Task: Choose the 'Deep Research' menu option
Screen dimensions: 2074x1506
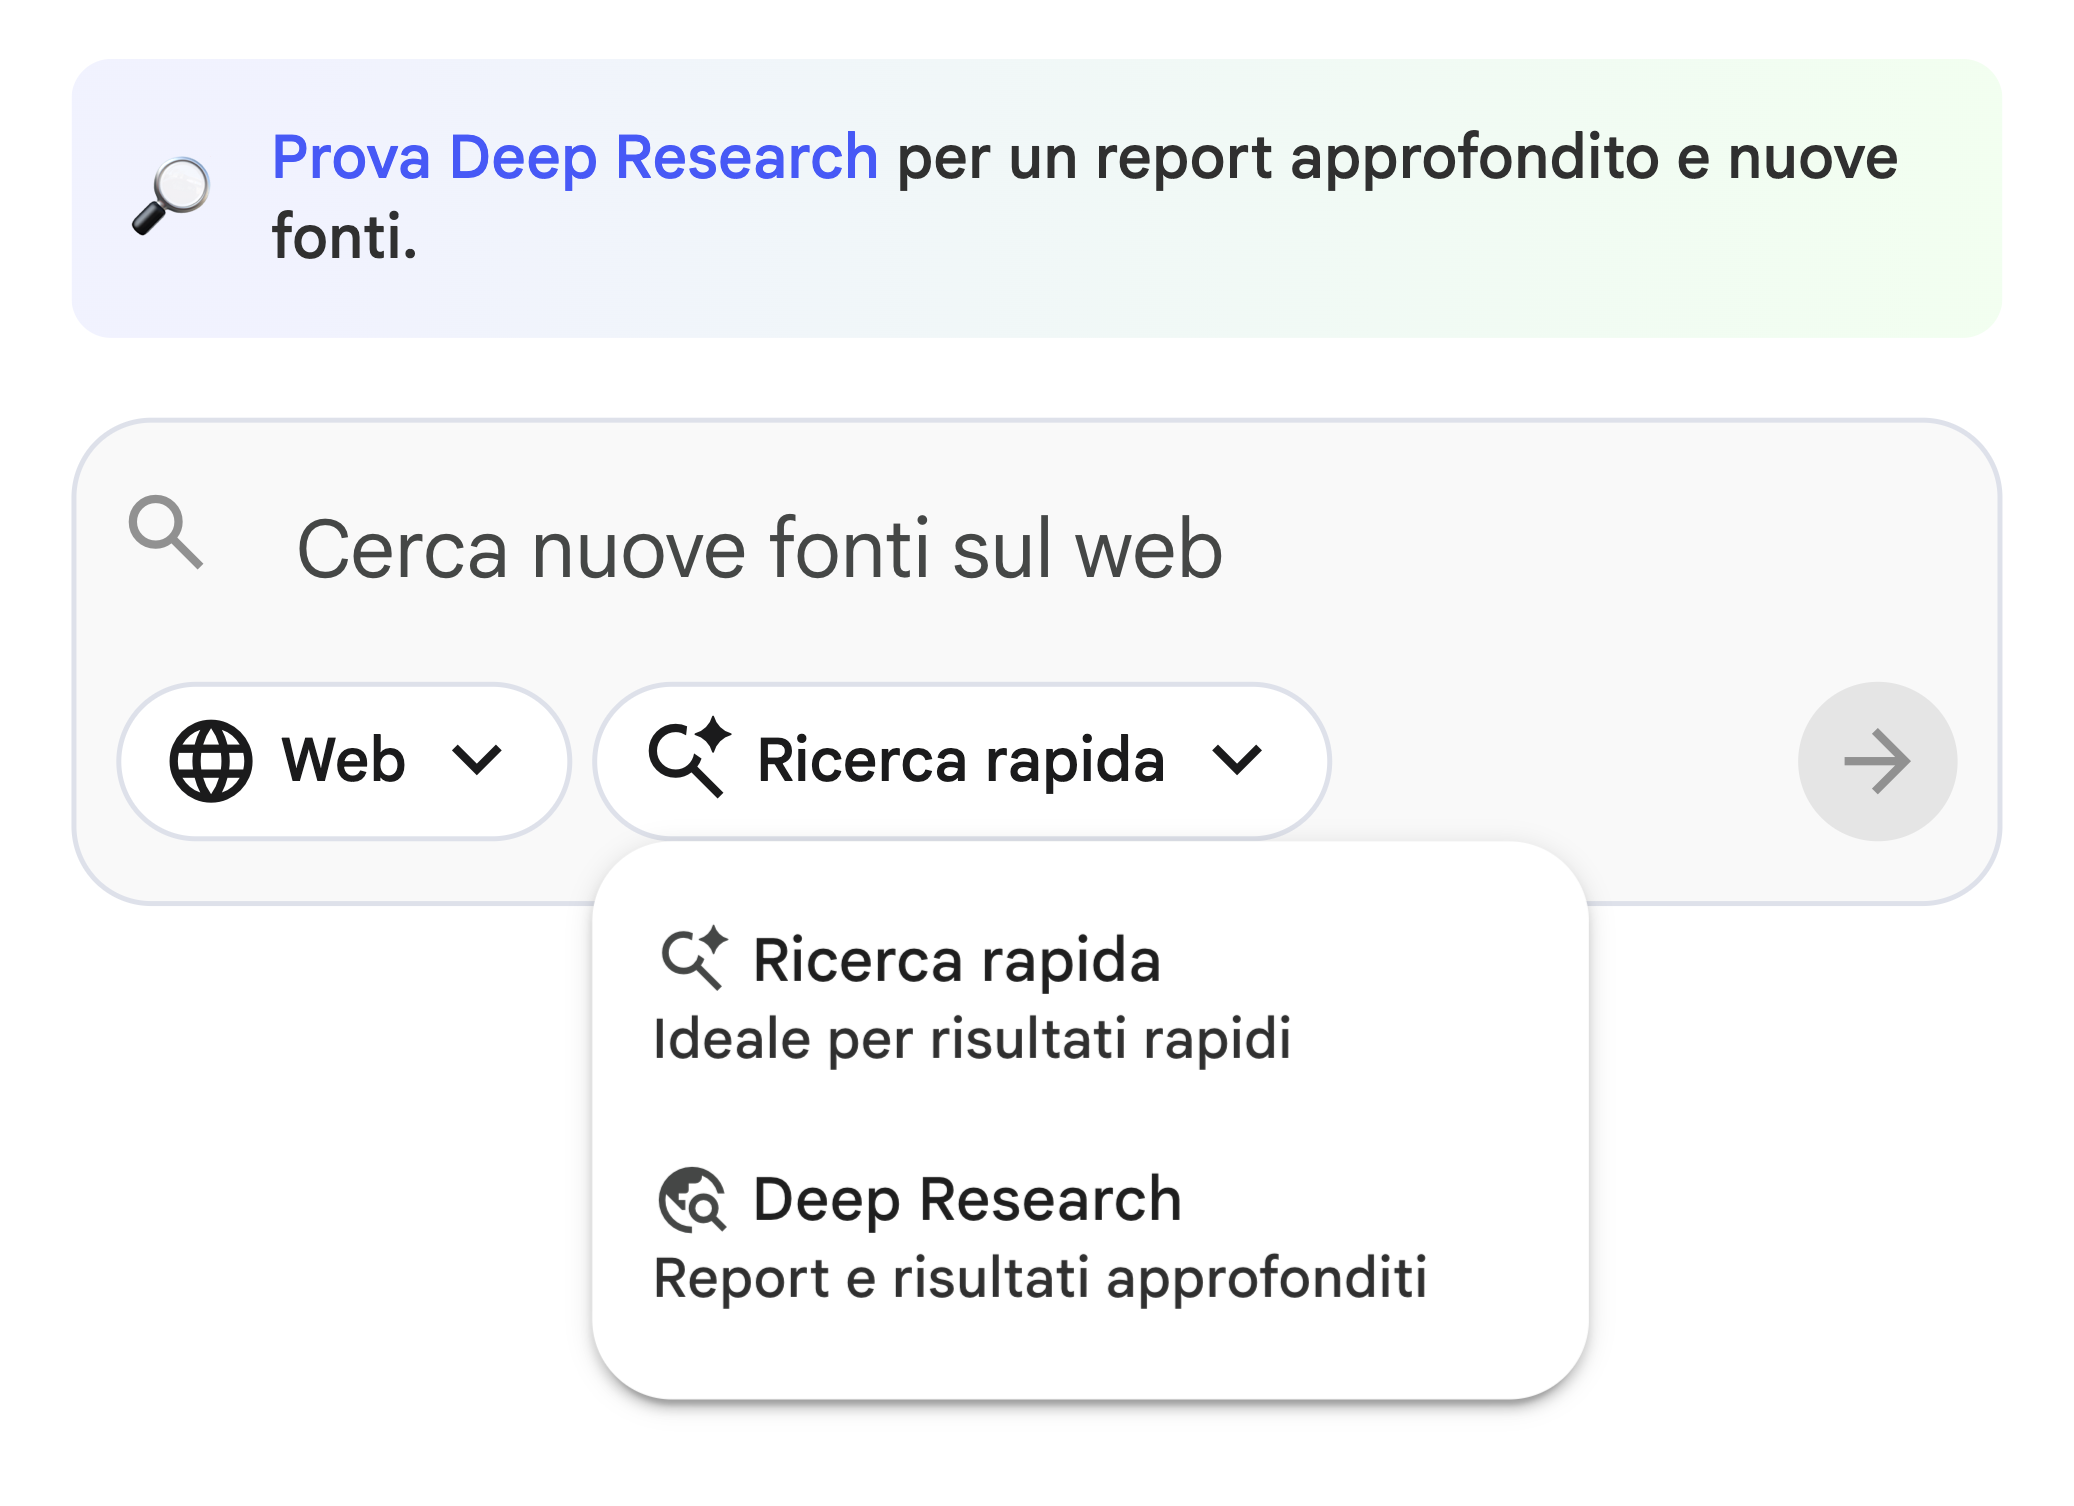Action: pos(967,1200)
